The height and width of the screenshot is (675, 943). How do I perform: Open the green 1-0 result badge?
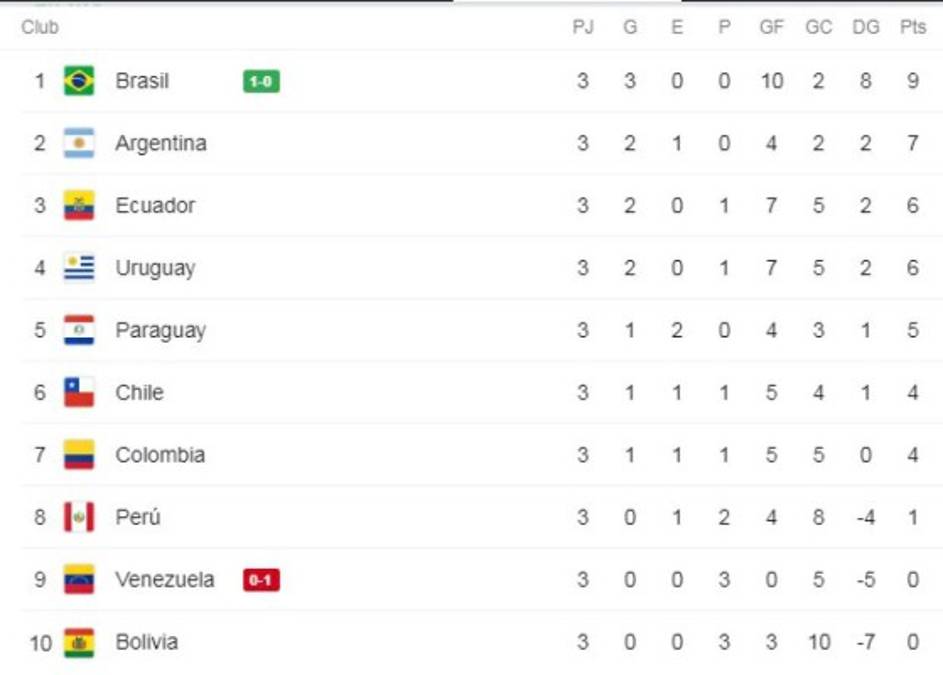pos(261,81)
